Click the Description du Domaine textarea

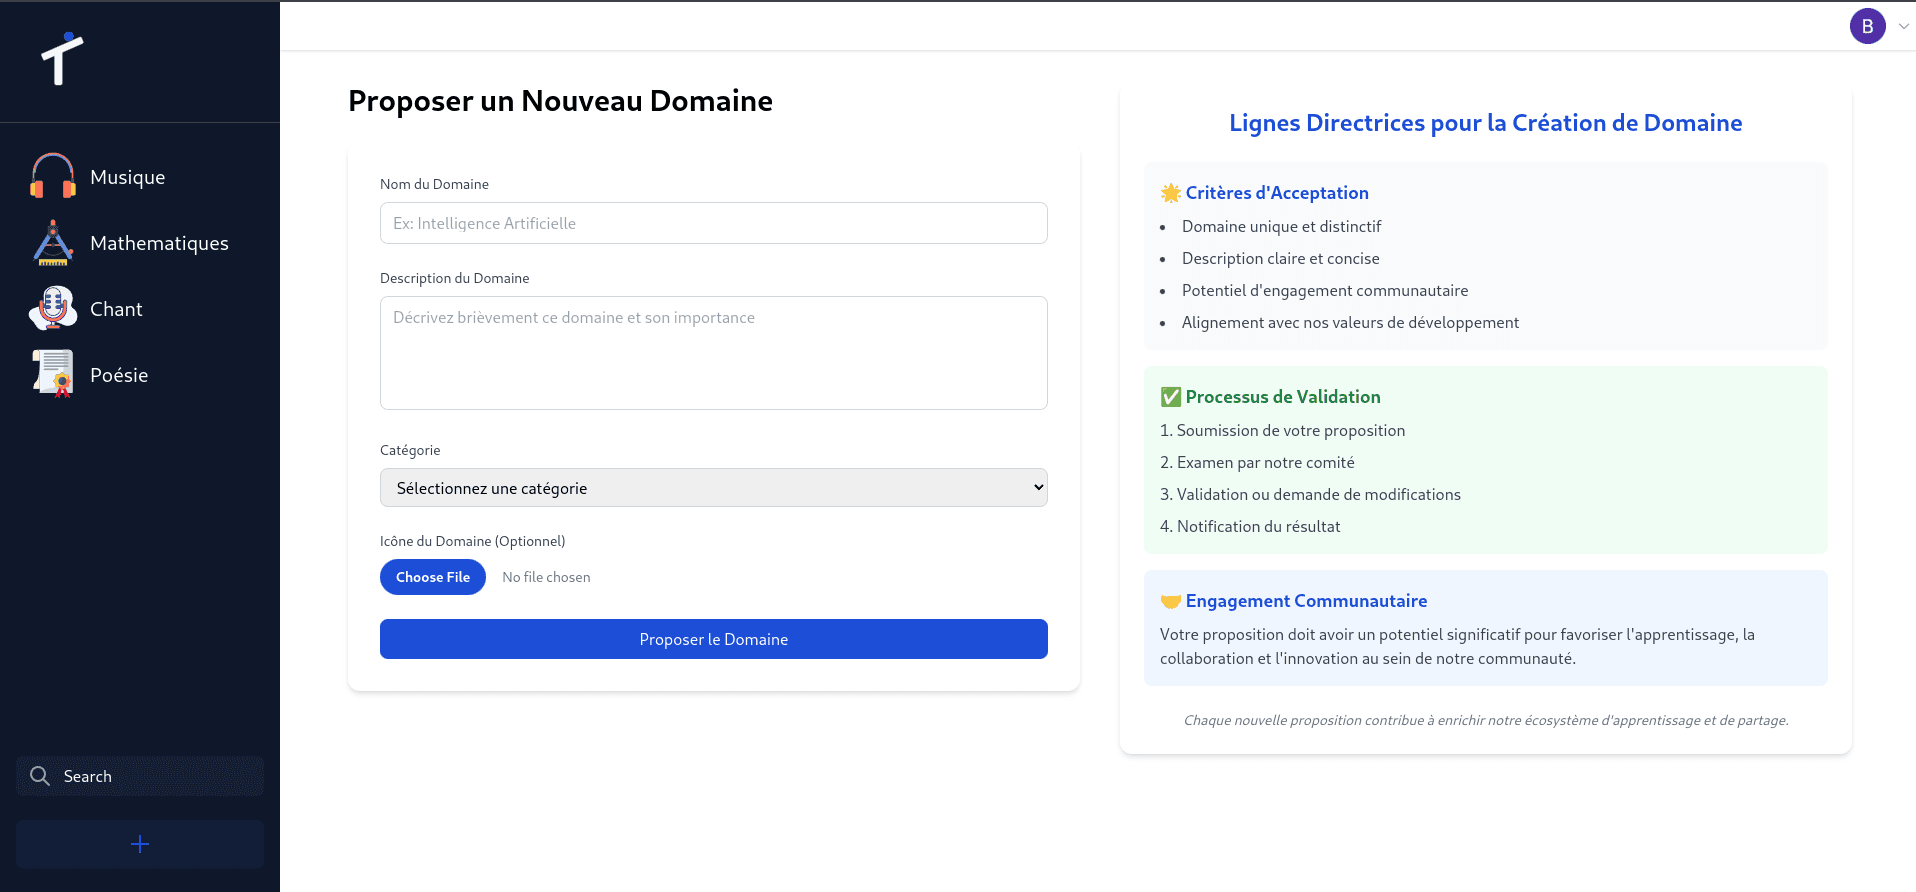pos(714,353)
